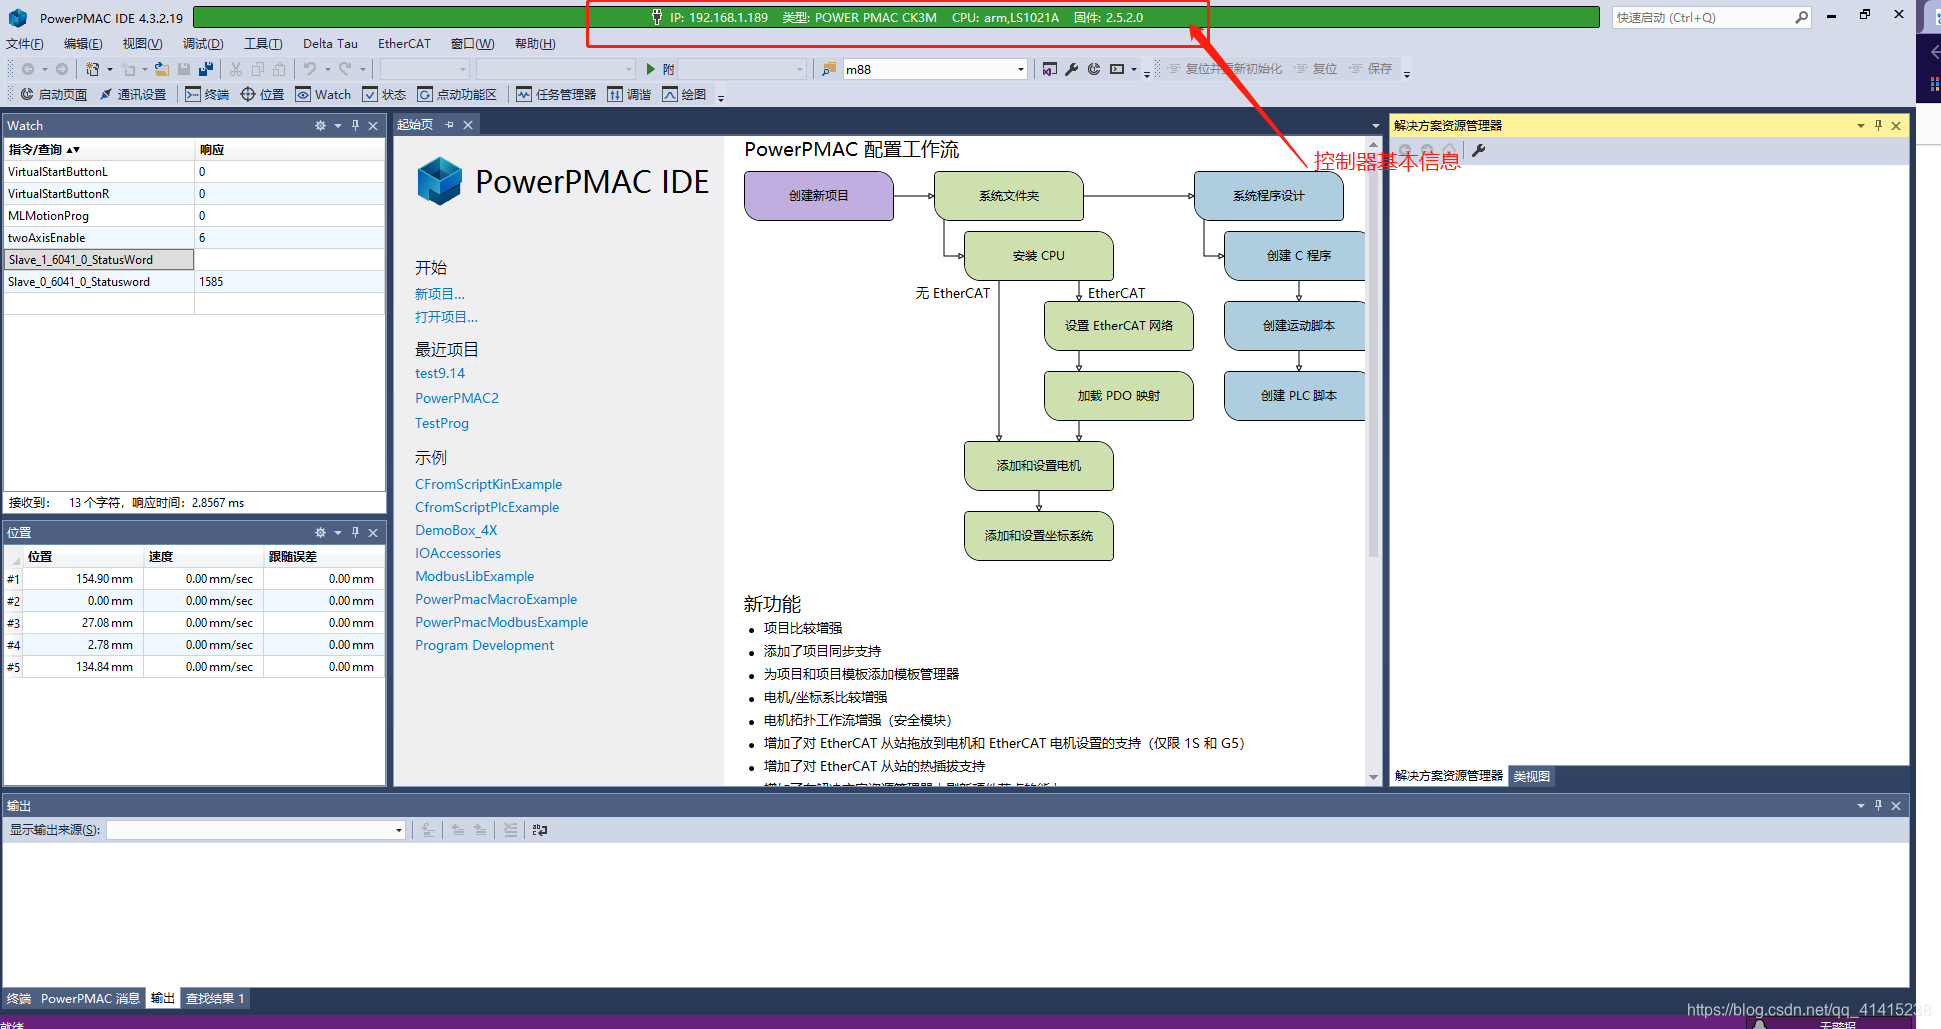Click the 设置 EtherCAT 网络 workflow box
This screenshot has height=1029, width=1941.
1119,326
